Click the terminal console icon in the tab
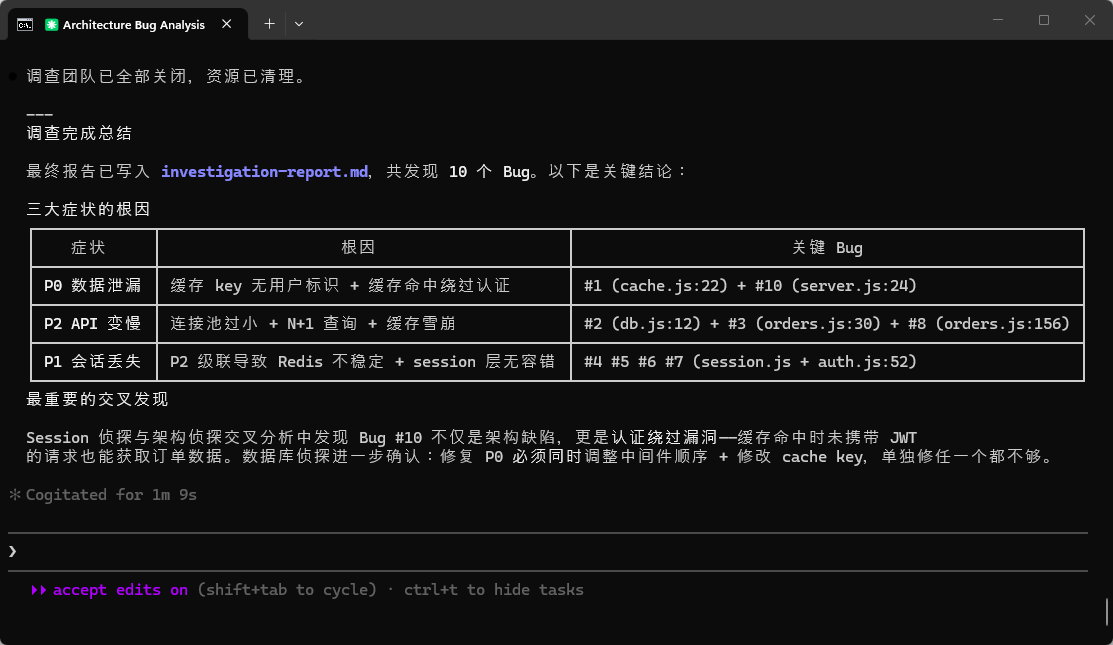 [25, 24]
